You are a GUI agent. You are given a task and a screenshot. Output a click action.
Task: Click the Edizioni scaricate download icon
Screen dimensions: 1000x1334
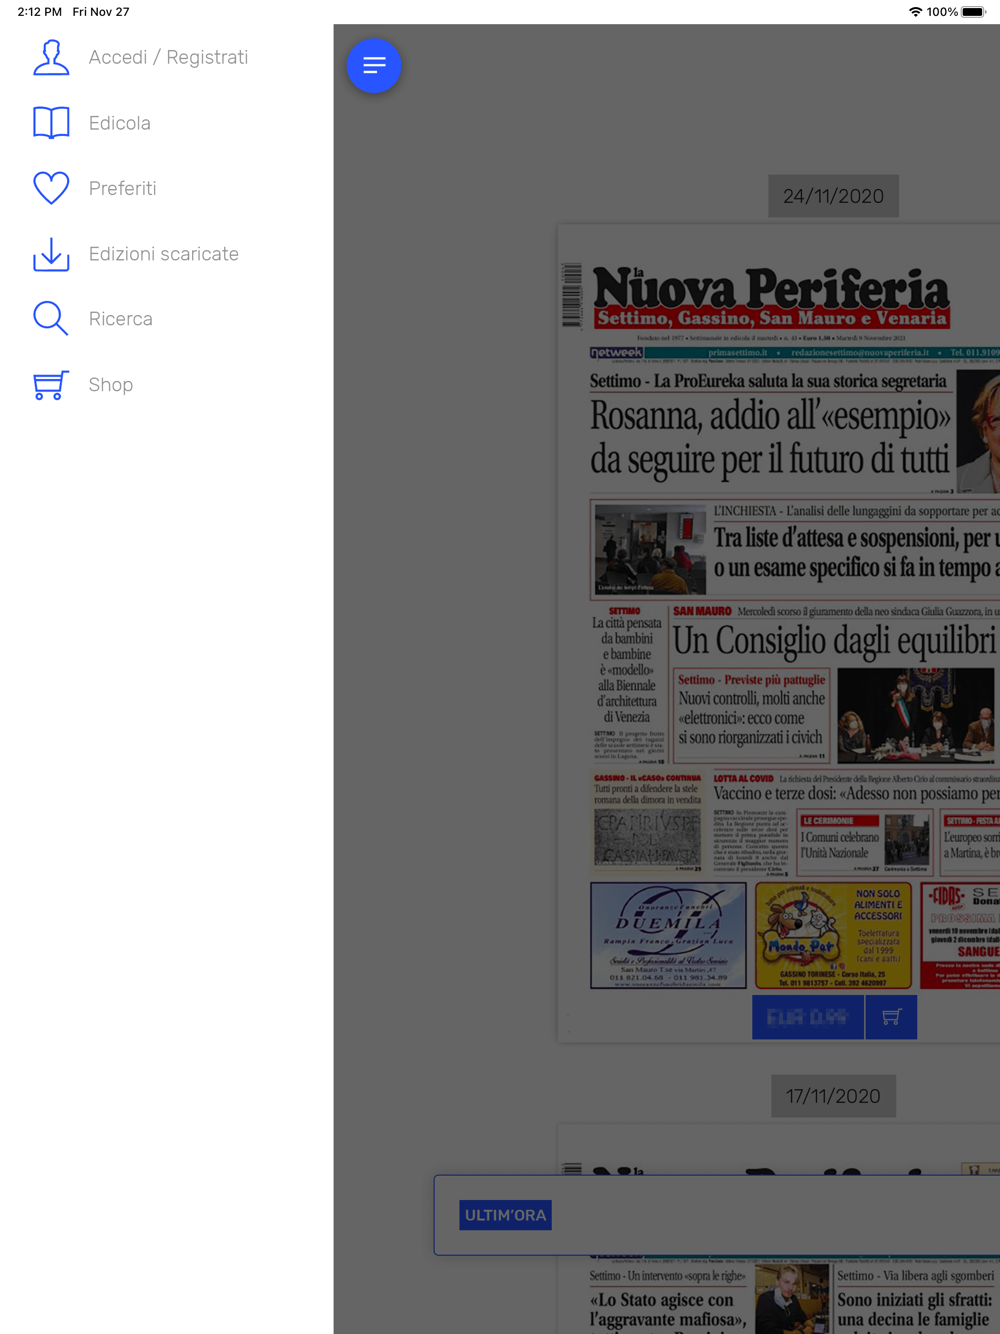[x=51, y=254]
